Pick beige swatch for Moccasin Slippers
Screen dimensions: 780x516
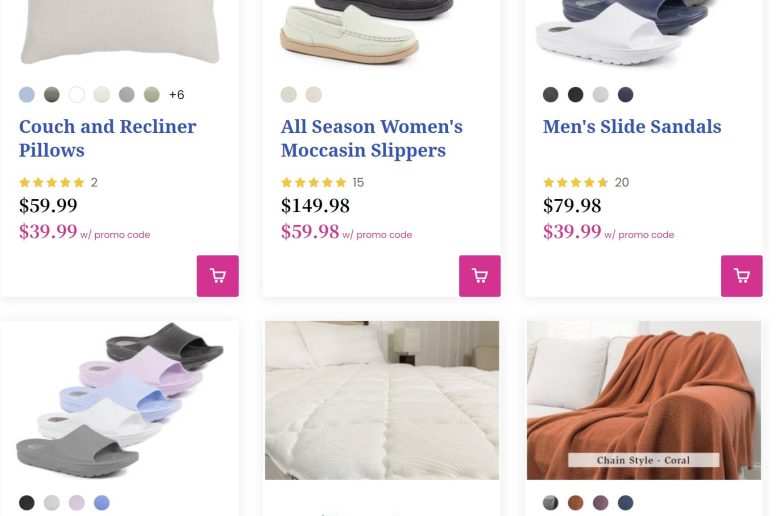point(314,95)
